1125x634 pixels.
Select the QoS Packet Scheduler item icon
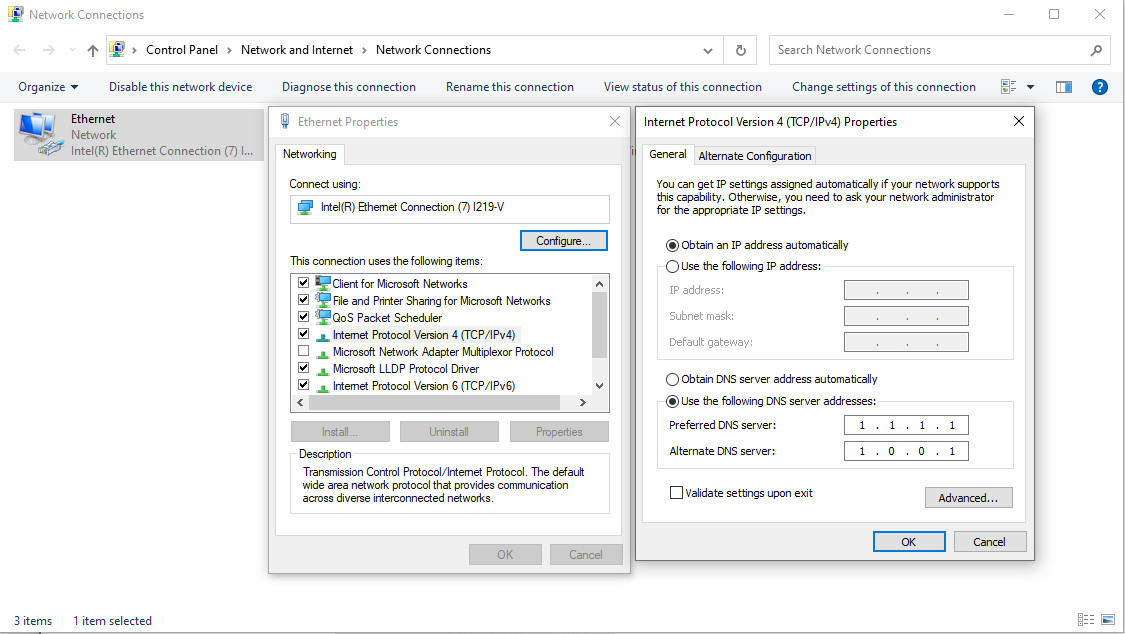(x=323, y=317)
